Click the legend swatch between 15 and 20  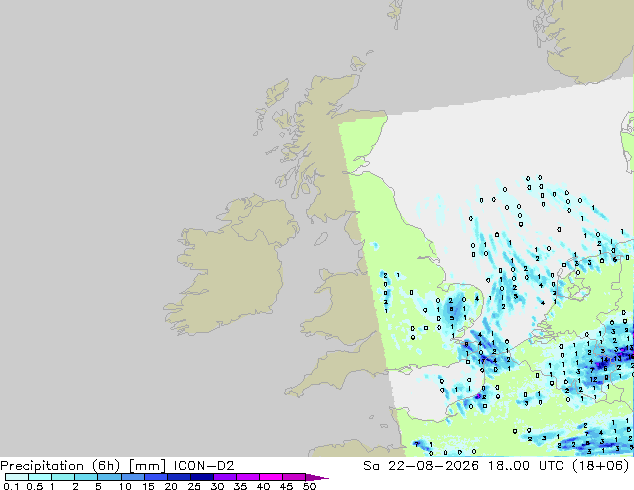156,477
